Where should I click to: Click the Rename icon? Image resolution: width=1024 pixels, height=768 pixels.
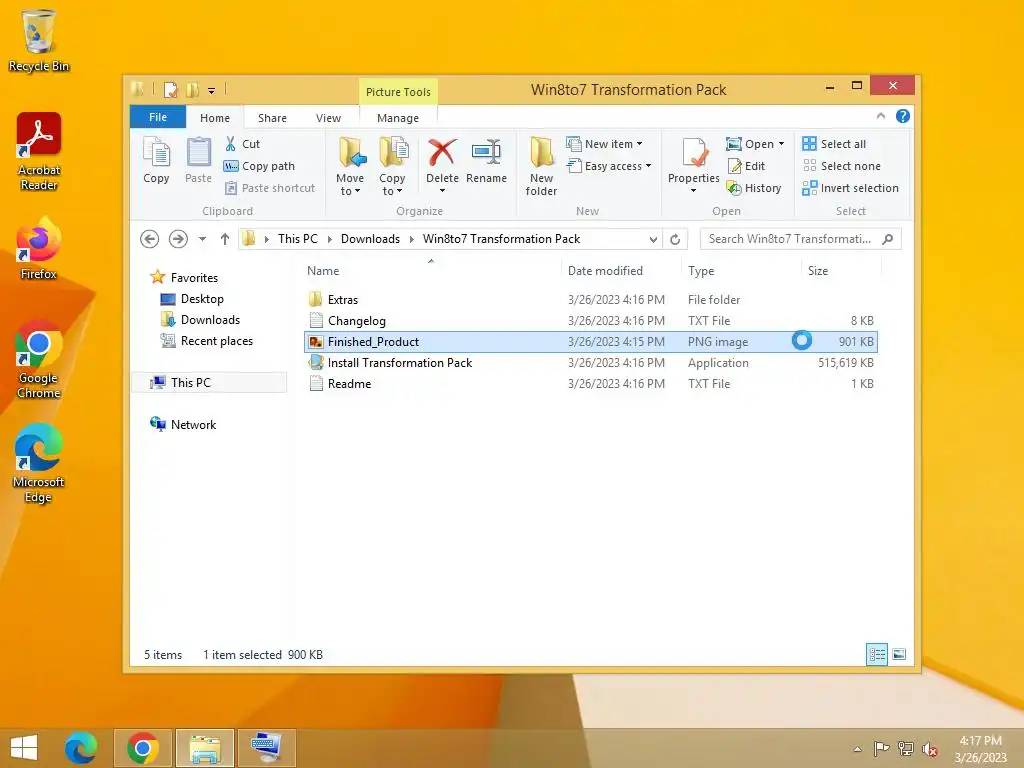click(x=487, y=152)
